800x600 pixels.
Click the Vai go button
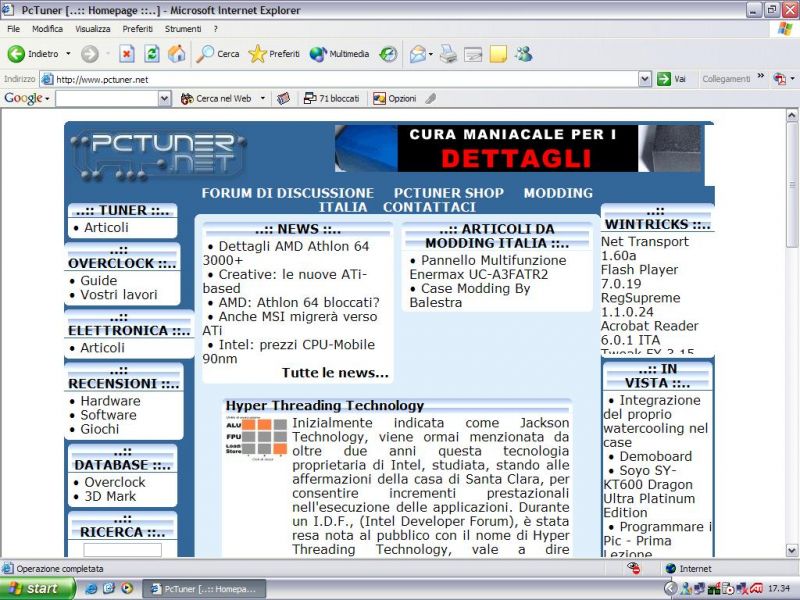[x=671, y=79]
